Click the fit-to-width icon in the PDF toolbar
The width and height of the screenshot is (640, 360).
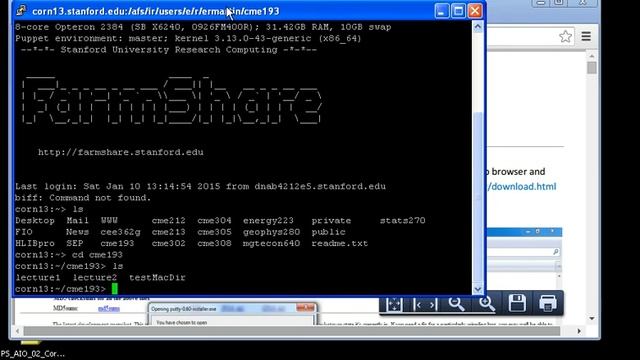coord(425,304)
